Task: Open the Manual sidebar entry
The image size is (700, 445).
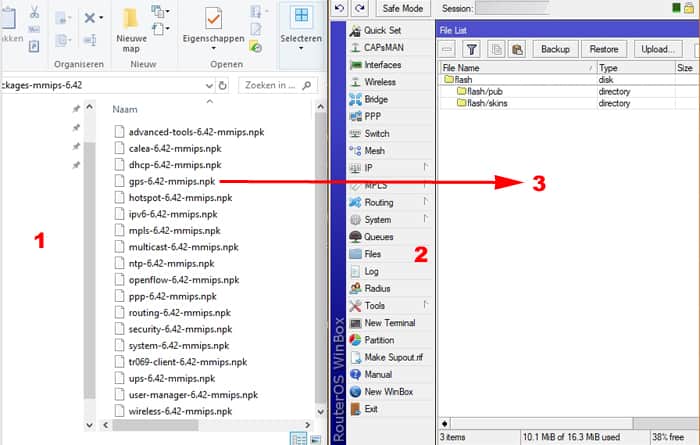Action: (378, 374)
